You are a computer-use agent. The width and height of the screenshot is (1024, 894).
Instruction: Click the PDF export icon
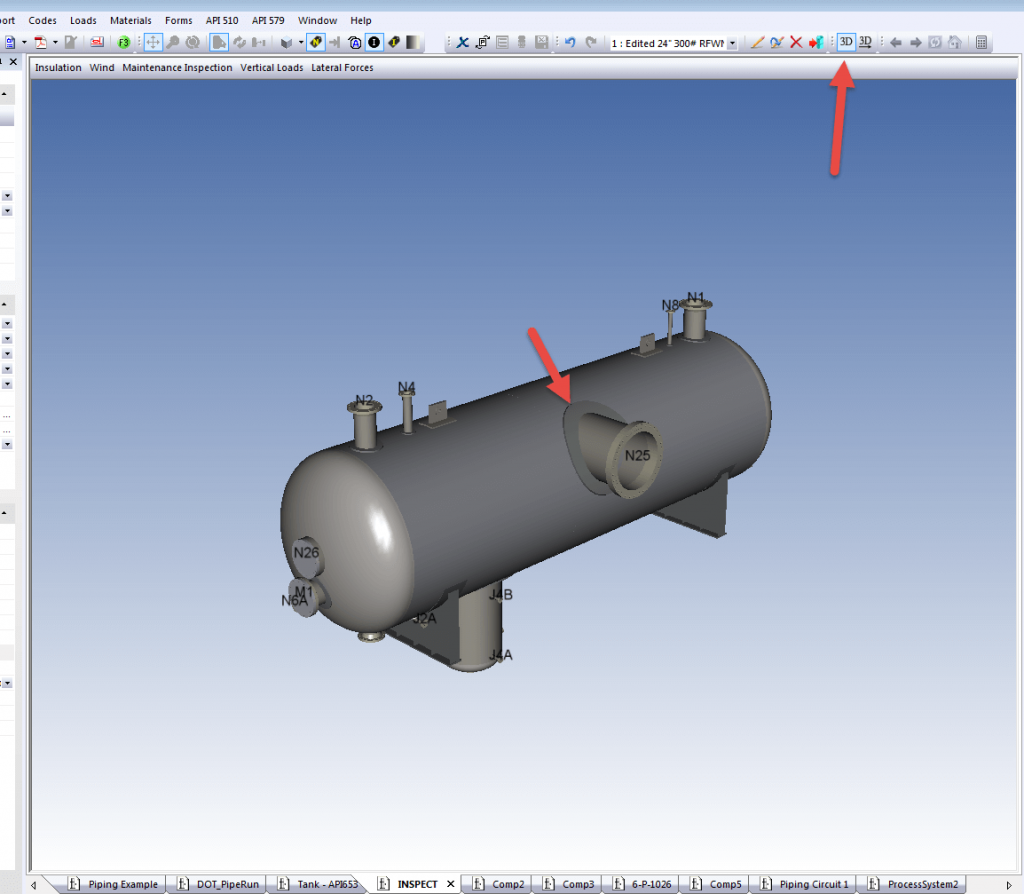[x=40, y=43]
